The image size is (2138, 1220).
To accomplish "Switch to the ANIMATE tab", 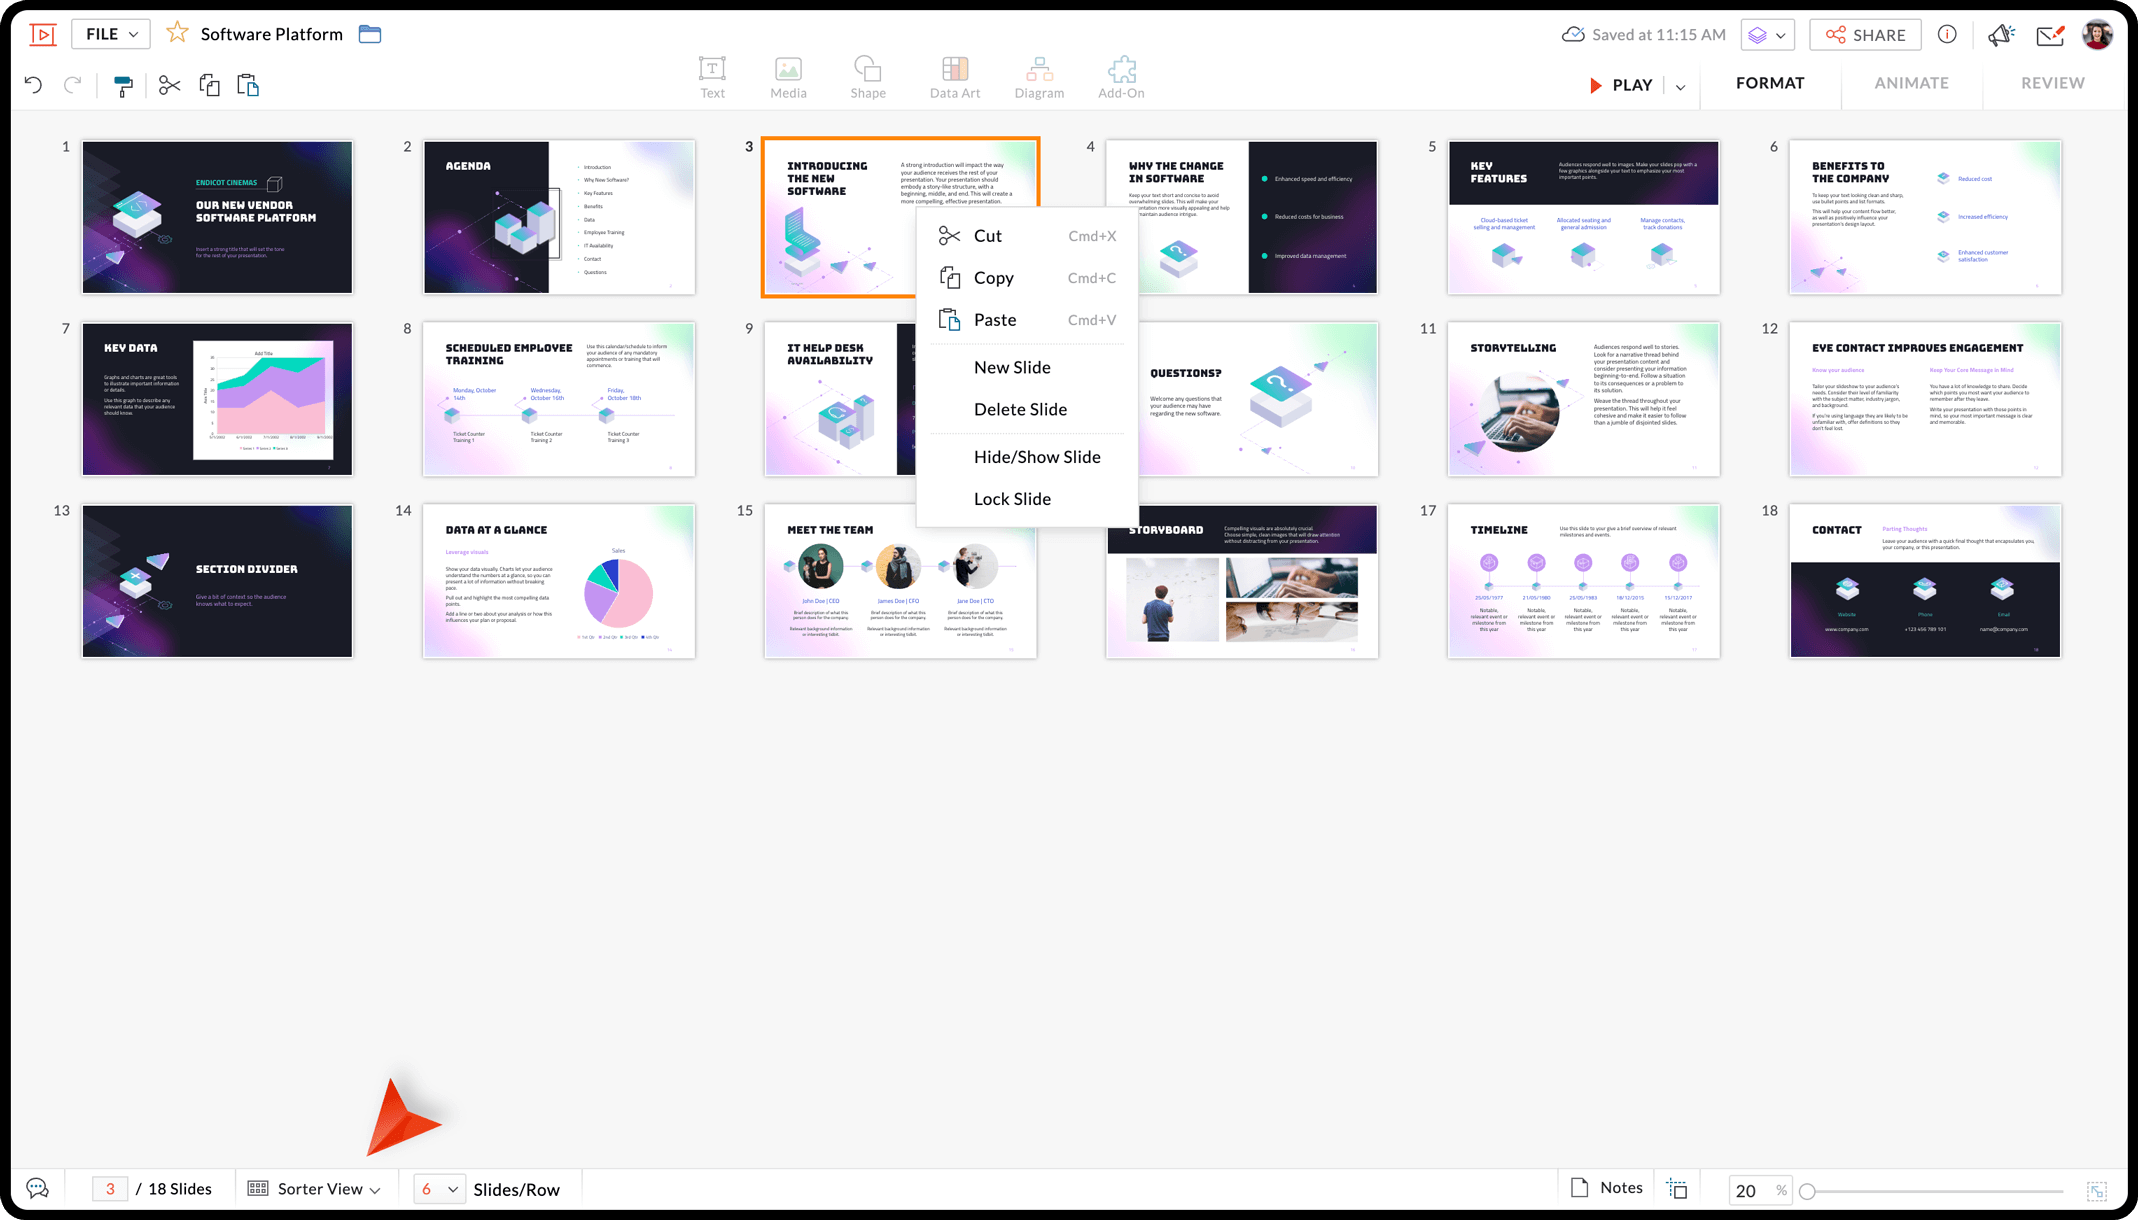I will click(1911, 83).
